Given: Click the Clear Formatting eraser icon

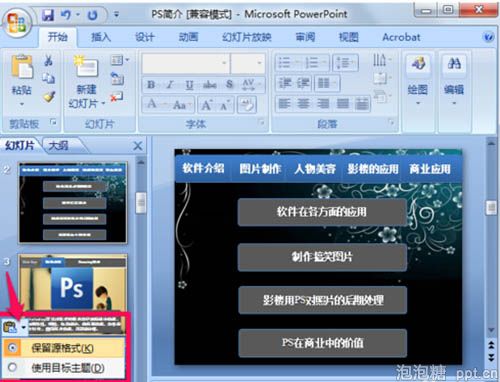Looking at the screenshot, I should pos(247,105).
